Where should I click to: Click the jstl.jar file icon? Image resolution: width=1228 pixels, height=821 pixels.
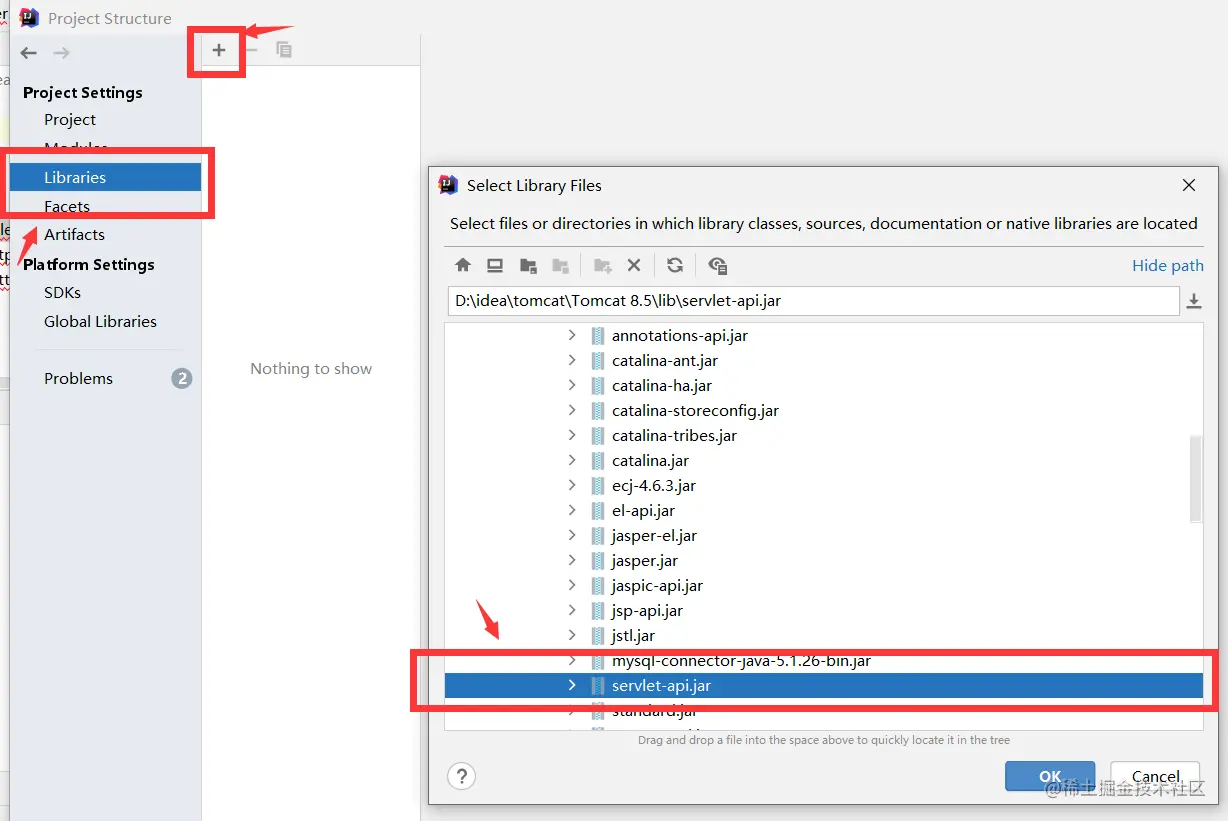(x=598, y=636)
